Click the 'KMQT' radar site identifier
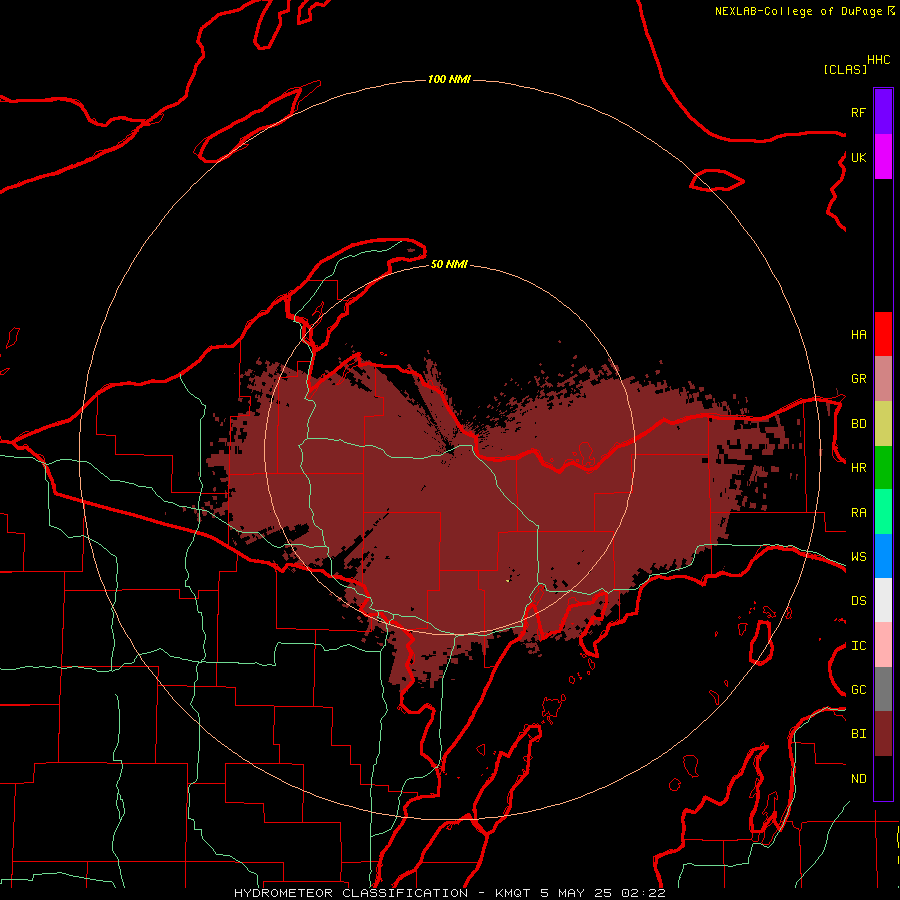Screen dimensions: 900x900 point(513,893)
